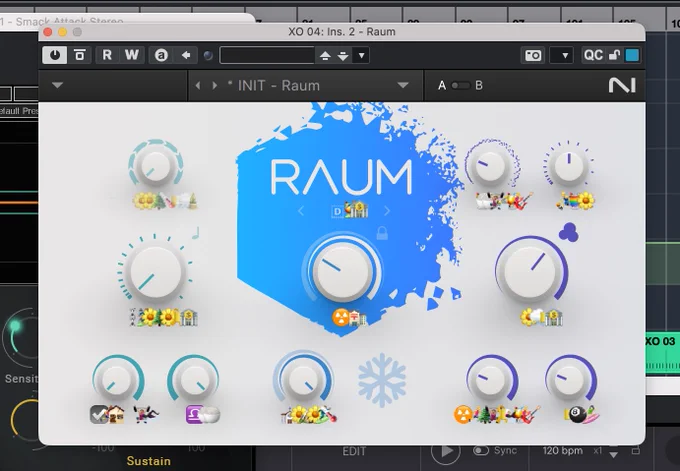Click the blue square swatch near QC

632,55
